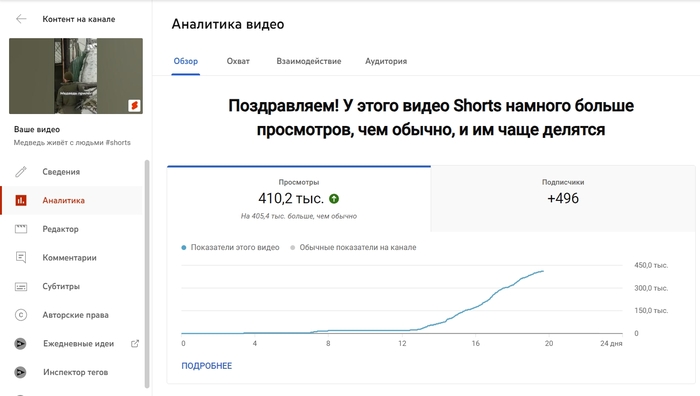
Task: Click the Инспектор тегов round icon
Action: 21,372
